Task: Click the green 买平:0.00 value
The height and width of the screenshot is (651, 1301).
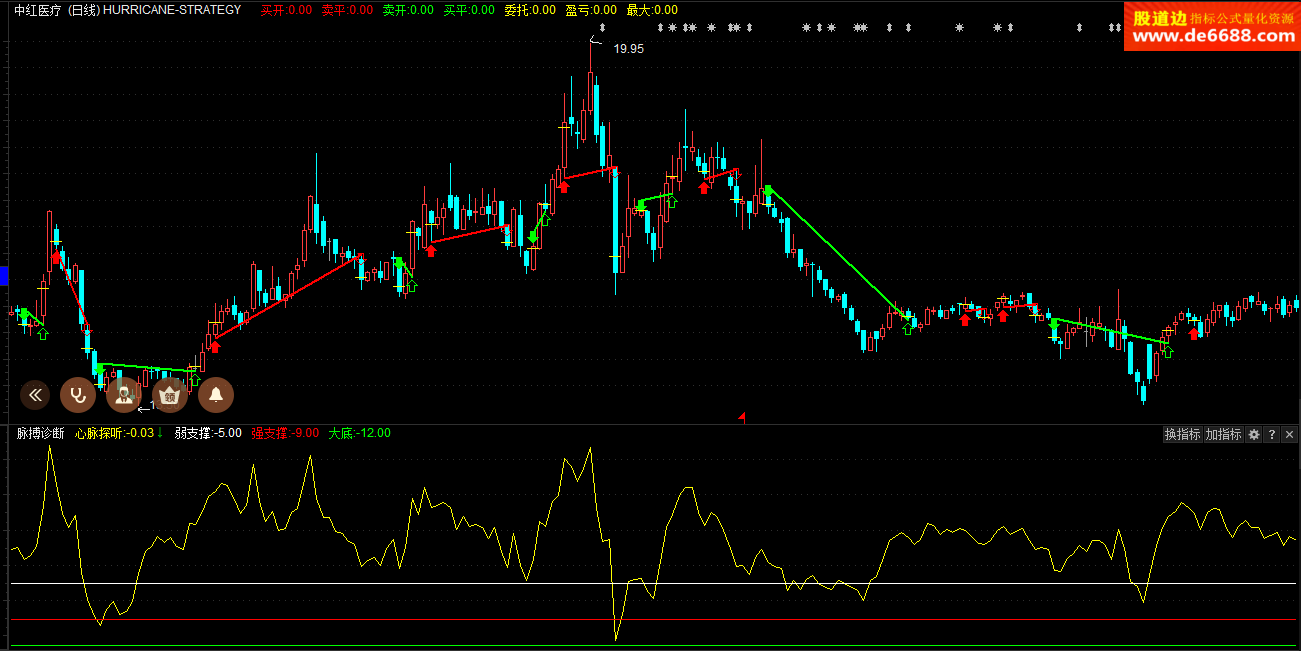Action: [469, 10]
